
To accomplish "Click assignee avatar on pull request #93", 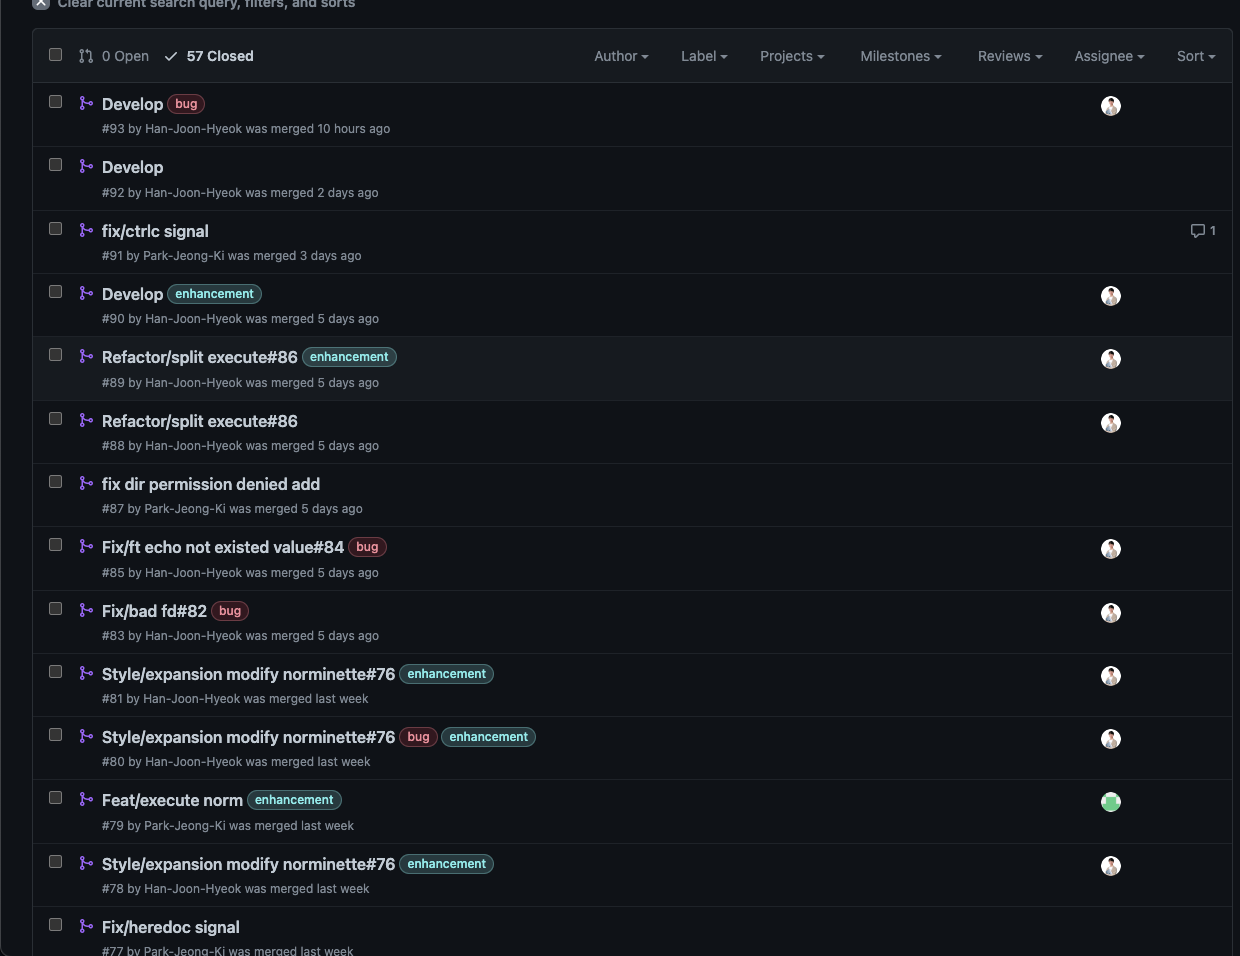I will click(x=1110, y=106).
